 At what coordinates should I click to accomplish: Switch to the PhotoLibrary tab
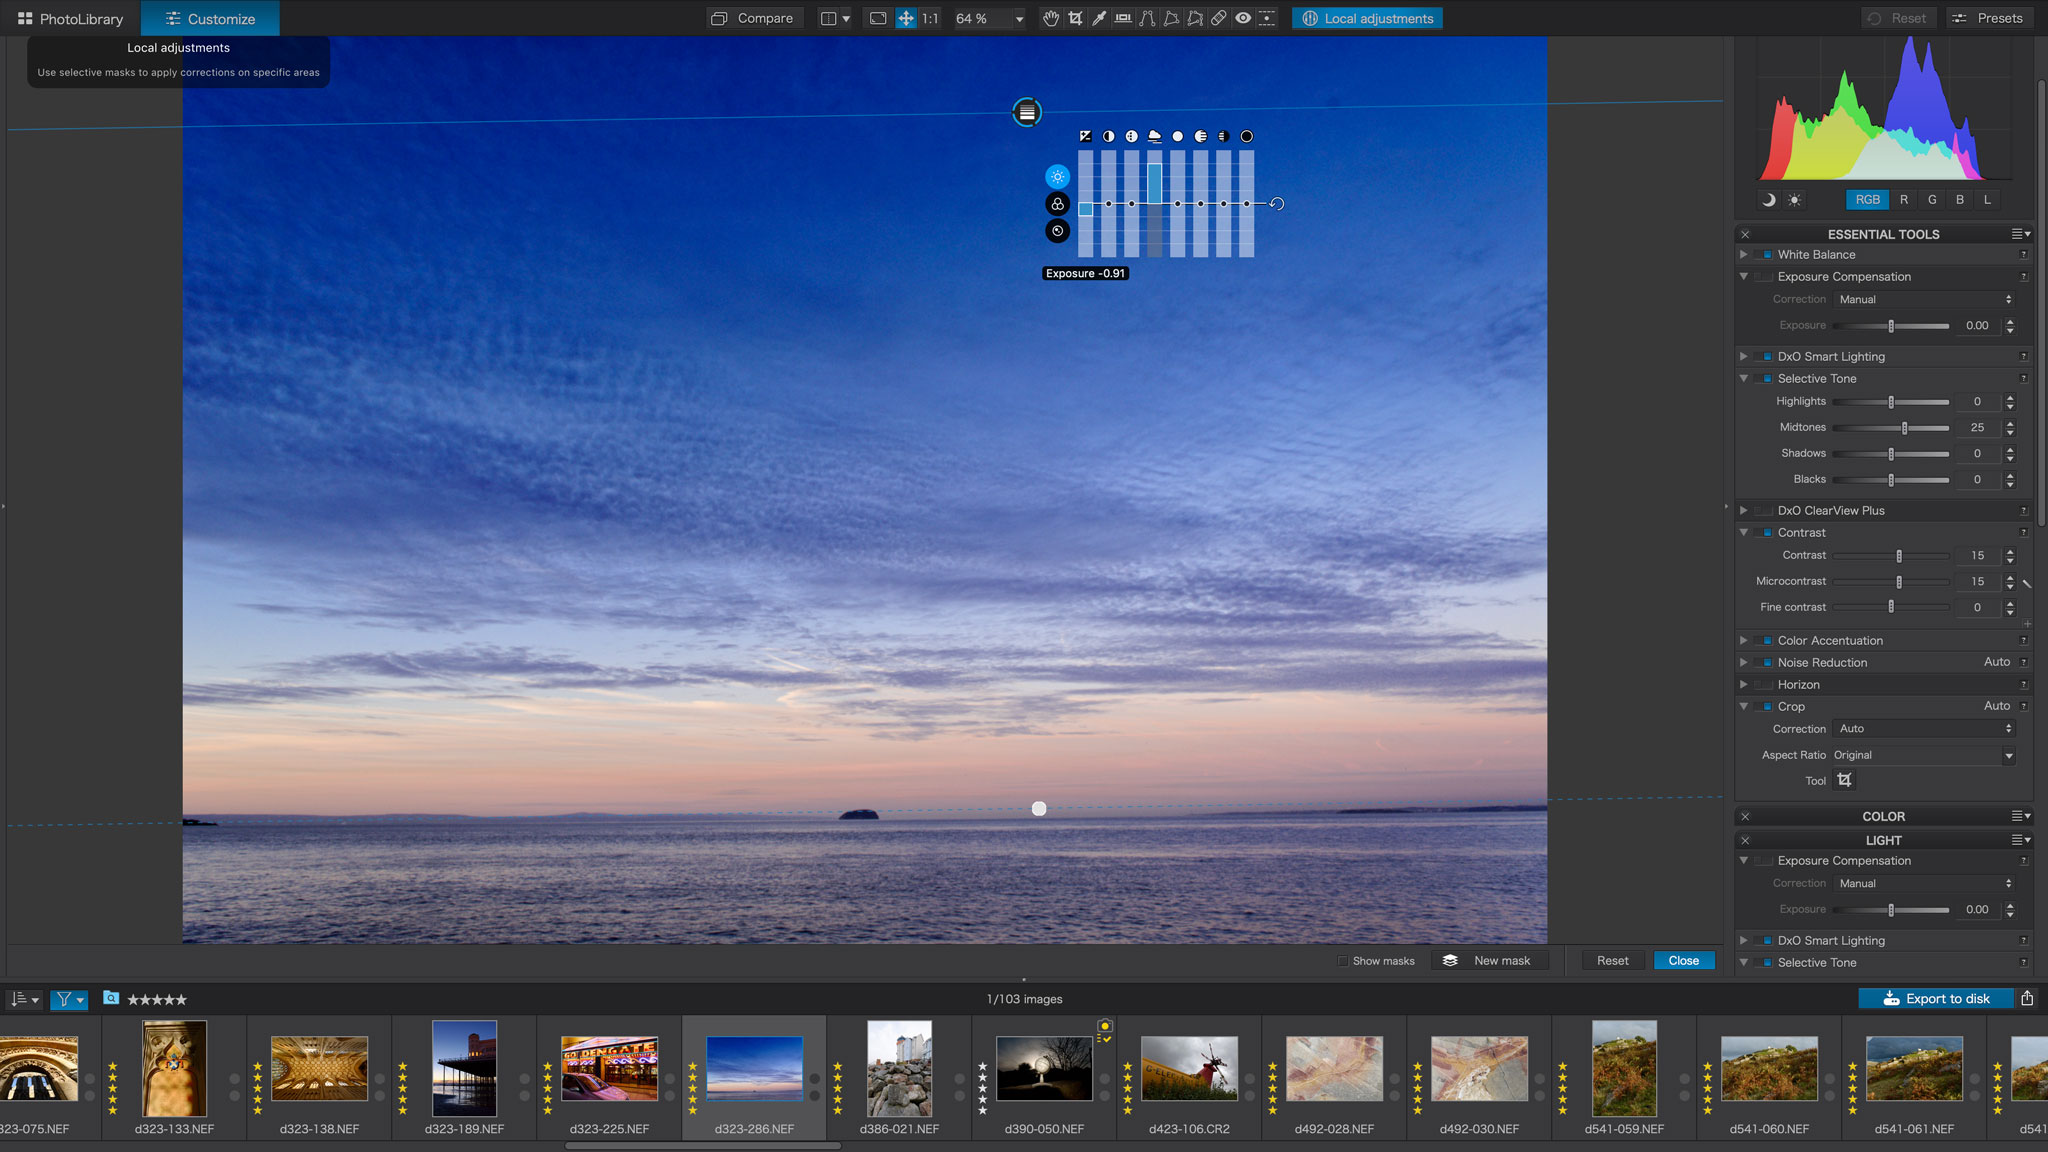pos(70,18)
